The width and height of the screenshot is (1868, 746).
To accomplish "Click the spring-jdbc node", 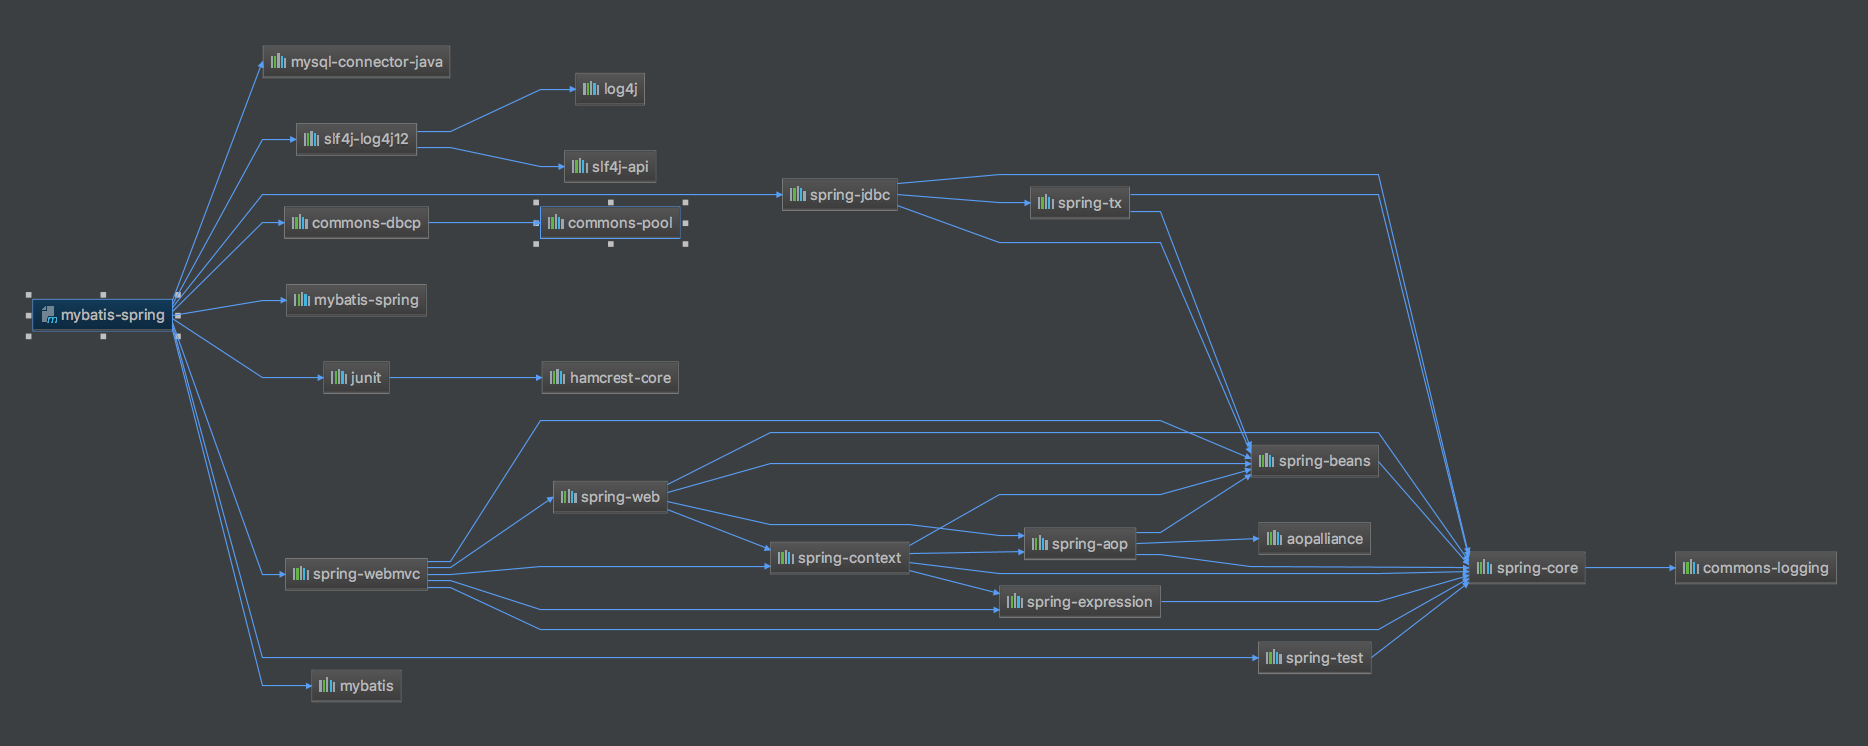I will (x=840, y=195).
